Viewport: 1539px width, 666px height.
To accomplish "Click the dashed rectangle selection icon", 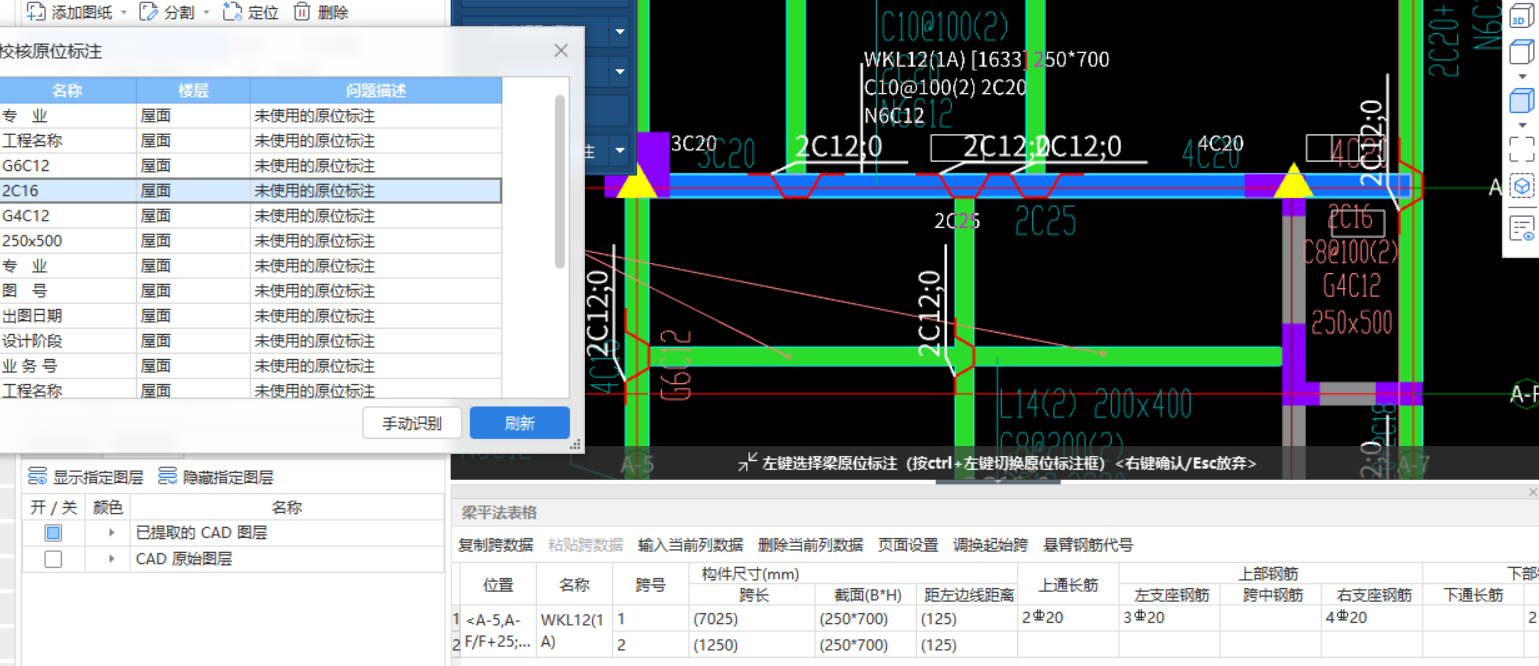I will point(1521,149).
